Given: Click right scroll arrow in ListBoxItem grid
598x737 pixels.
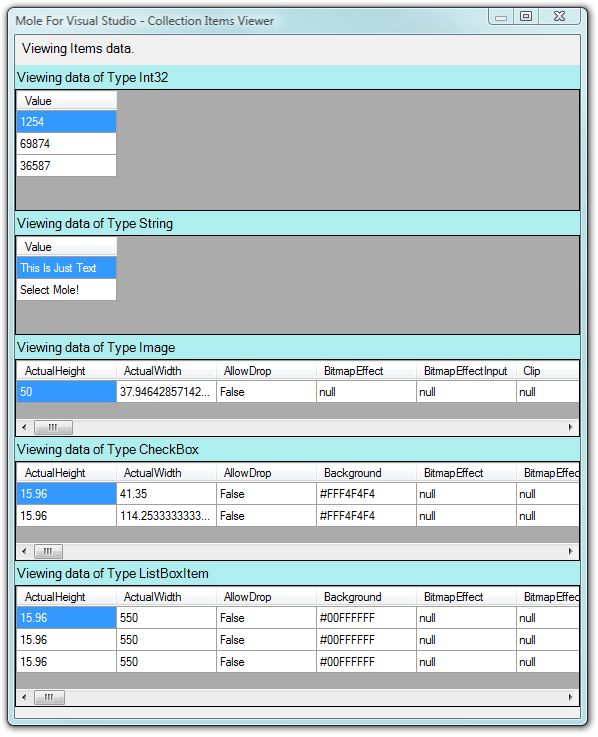Looking at the screenshot, I should pos(570,697).
